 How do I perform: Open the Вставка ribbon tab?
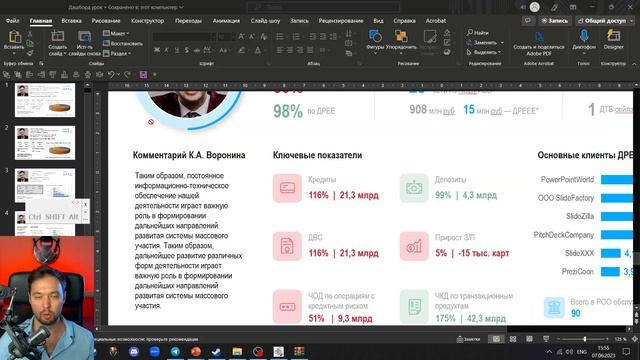[x=71, y=20]
